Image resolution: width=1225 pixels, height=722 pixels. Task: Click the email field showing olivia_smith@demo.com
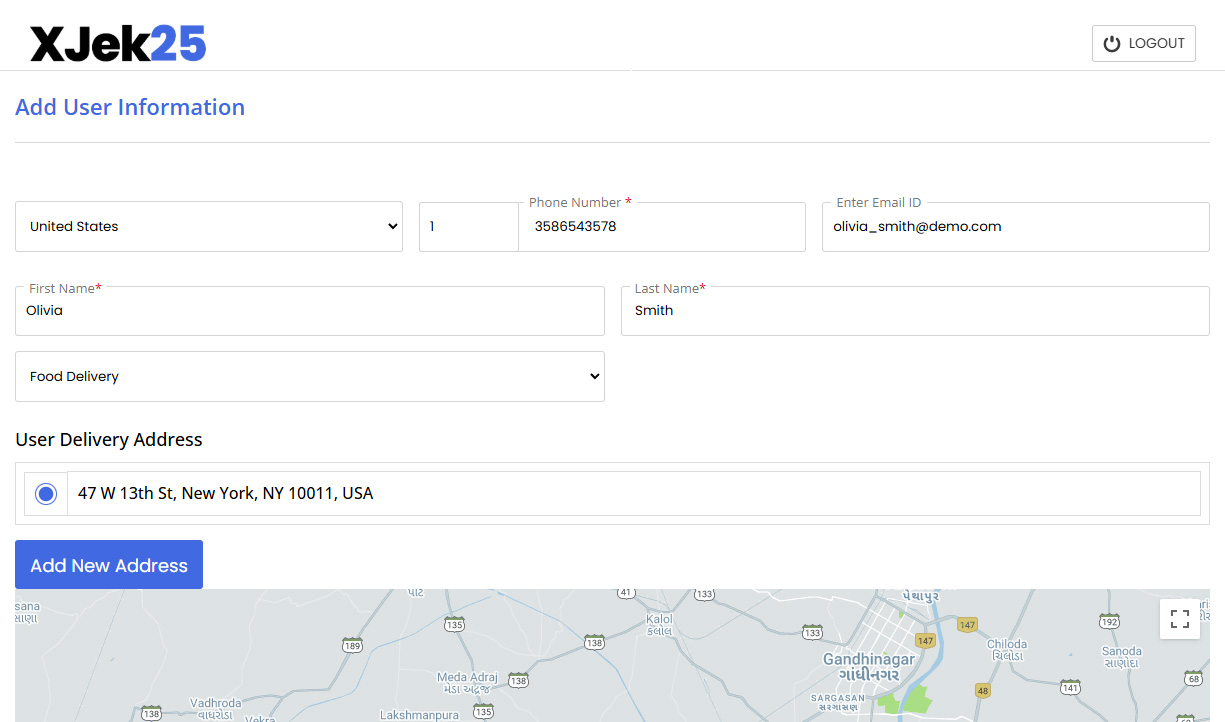[x=1015, y=226]
